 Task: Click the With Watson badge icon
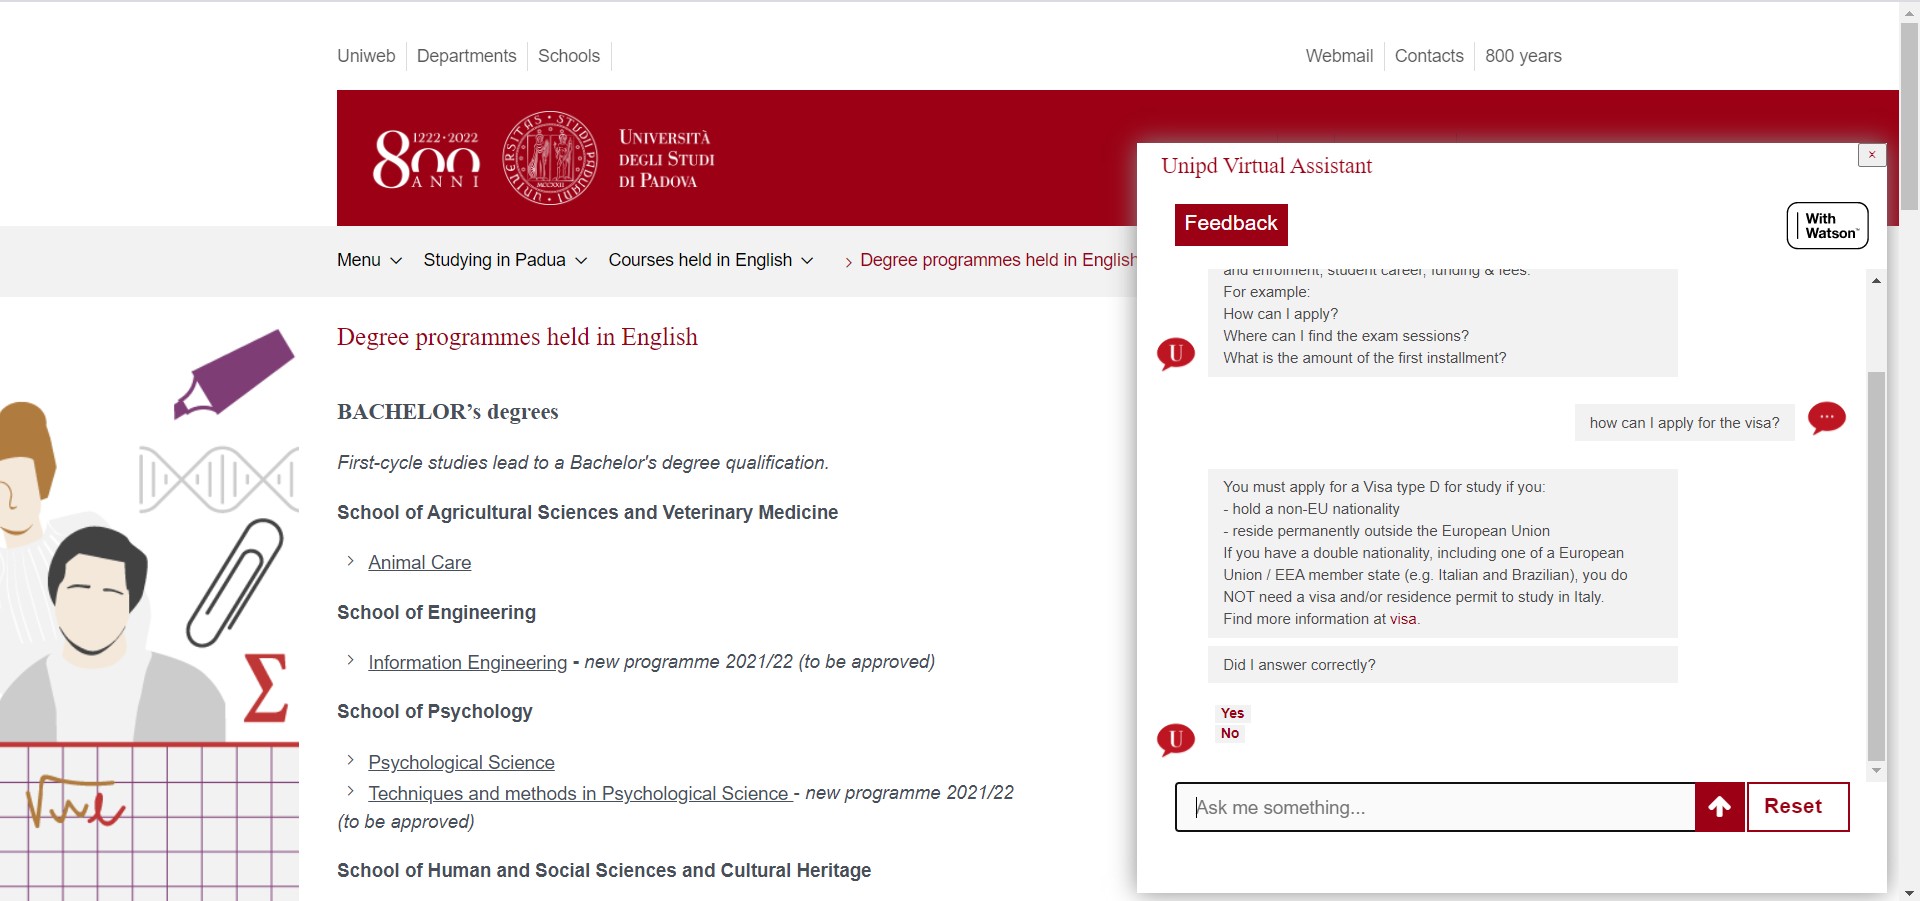(x=1827, y=226)
